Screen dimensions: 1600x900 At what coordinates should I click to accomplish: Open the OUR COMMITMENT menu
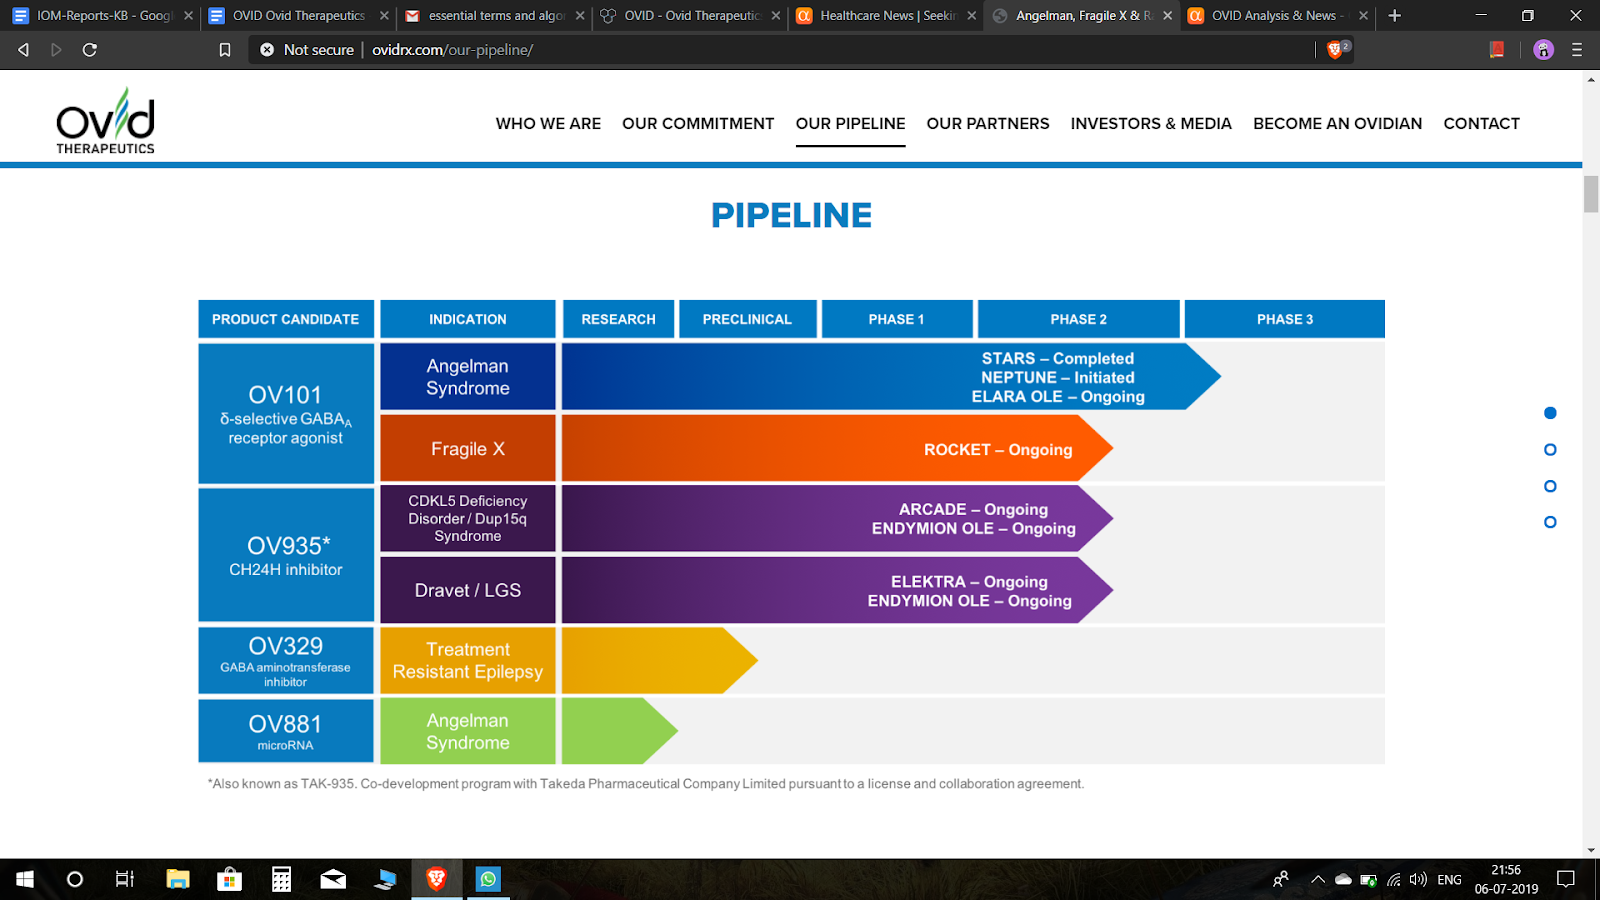coord(698,124)
